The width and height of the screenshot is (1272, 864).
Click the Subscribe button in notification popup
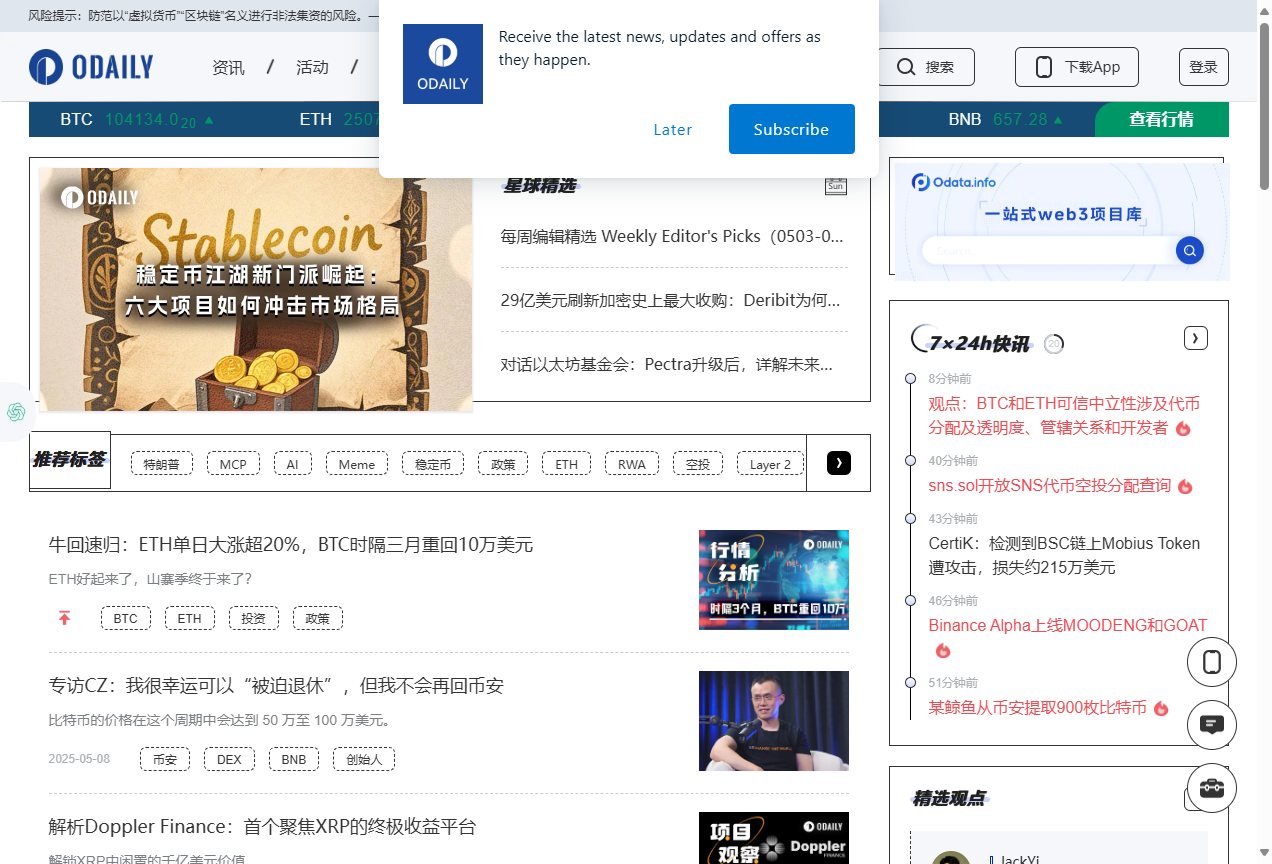click(x=791, y=129)
